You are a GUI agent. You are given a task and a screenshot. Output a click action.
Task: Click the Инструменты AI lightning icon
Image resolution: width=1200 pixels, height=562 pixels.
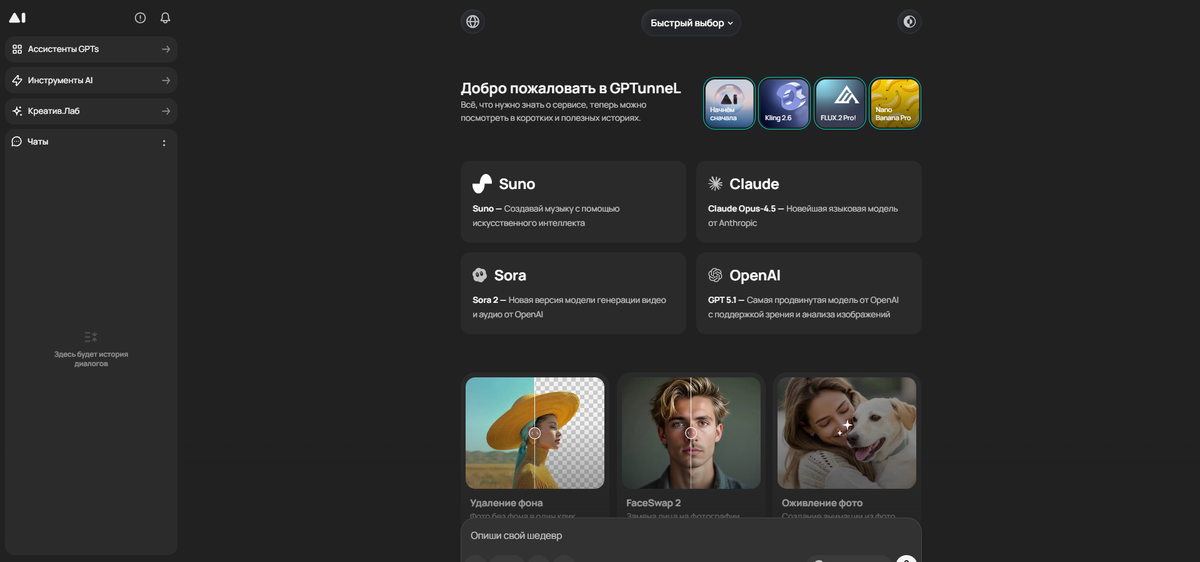click(x=17, y=80)
